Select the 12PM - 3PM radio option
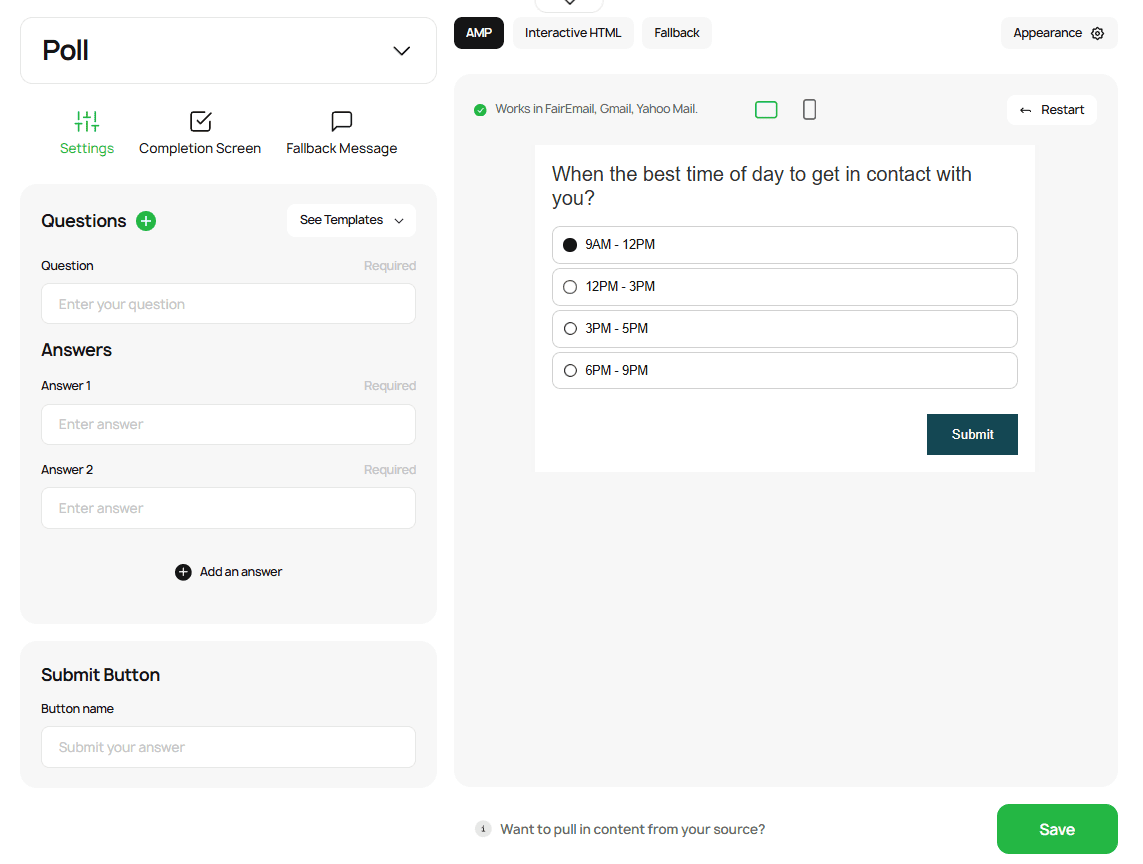 coord(570,287)
